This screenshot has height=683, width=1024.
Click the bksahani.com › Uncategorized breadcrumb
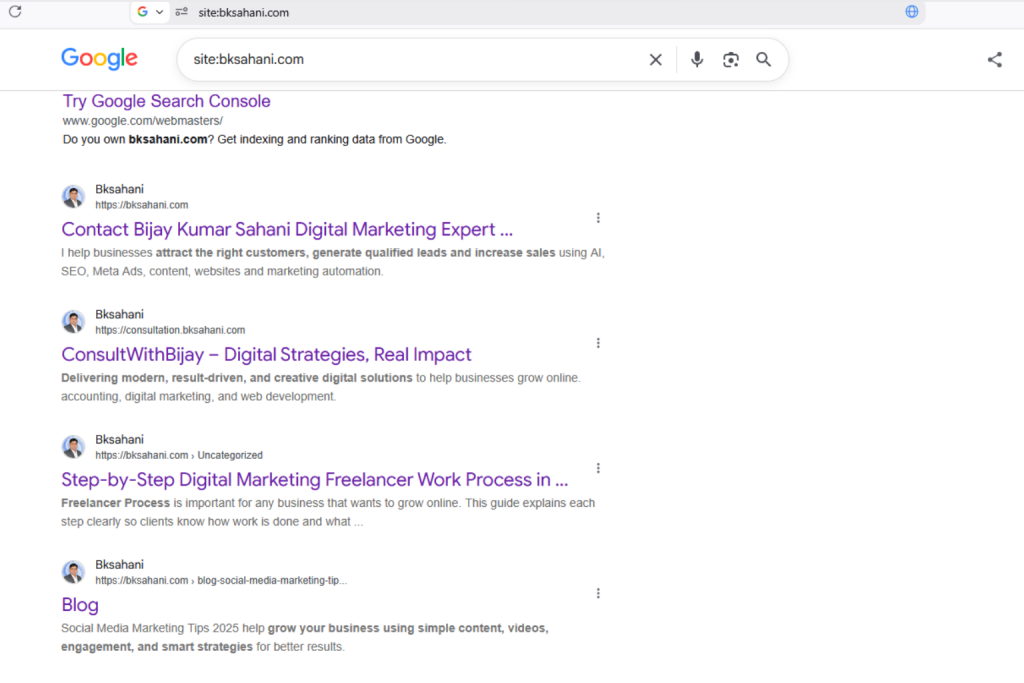[x=179, y=455]
